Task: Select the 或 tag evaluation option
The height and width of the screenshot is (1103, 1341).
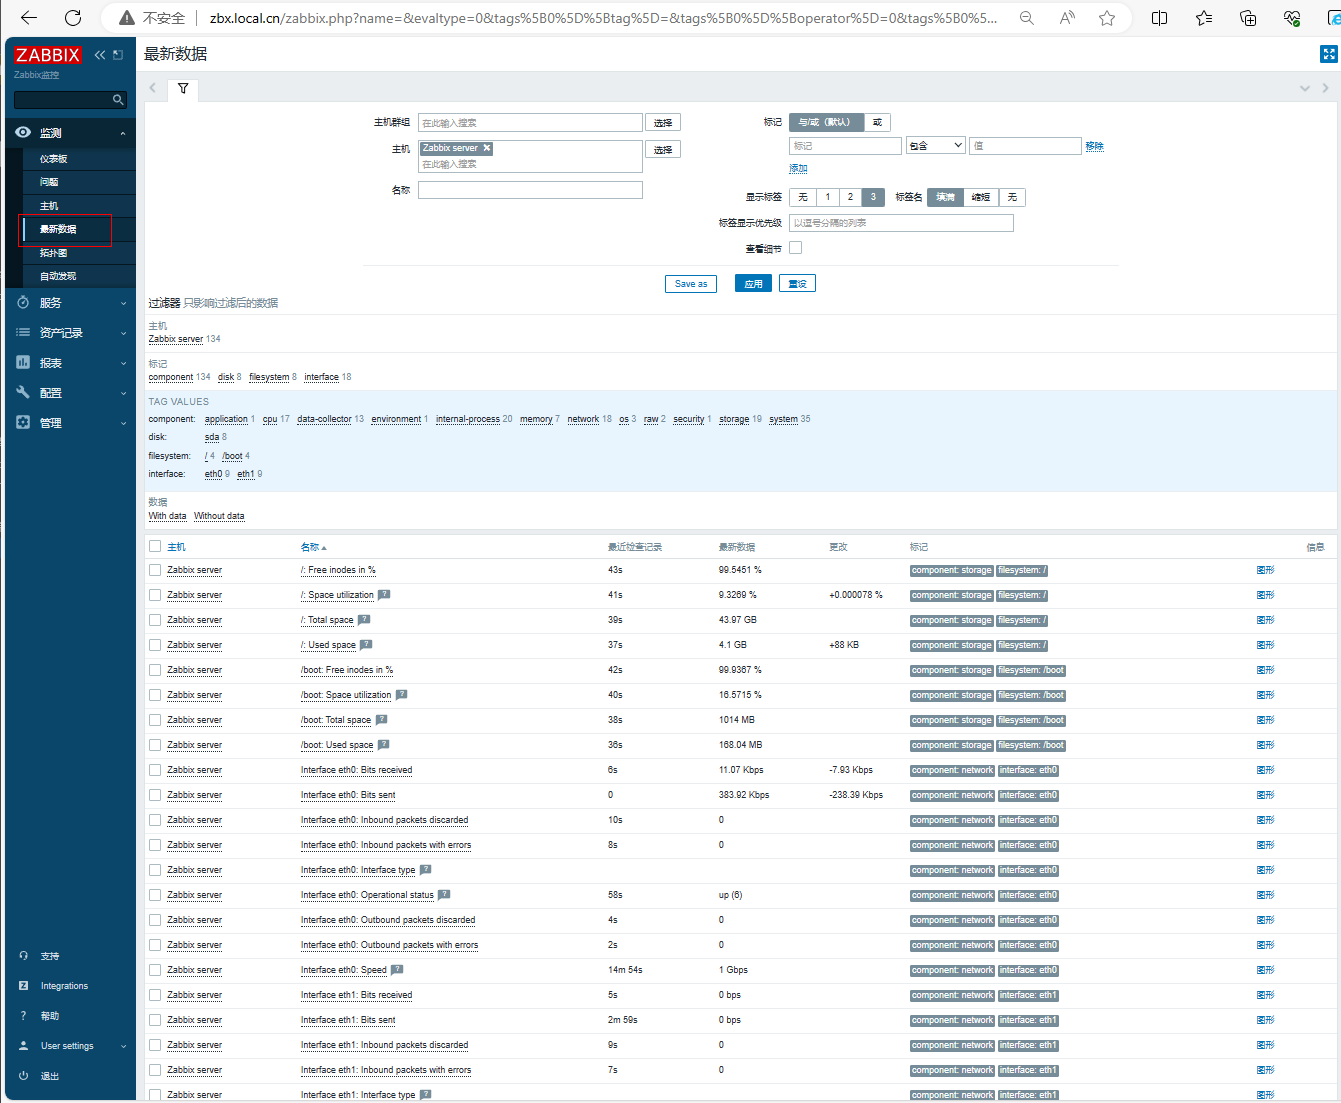Action: tap(877, 122)
